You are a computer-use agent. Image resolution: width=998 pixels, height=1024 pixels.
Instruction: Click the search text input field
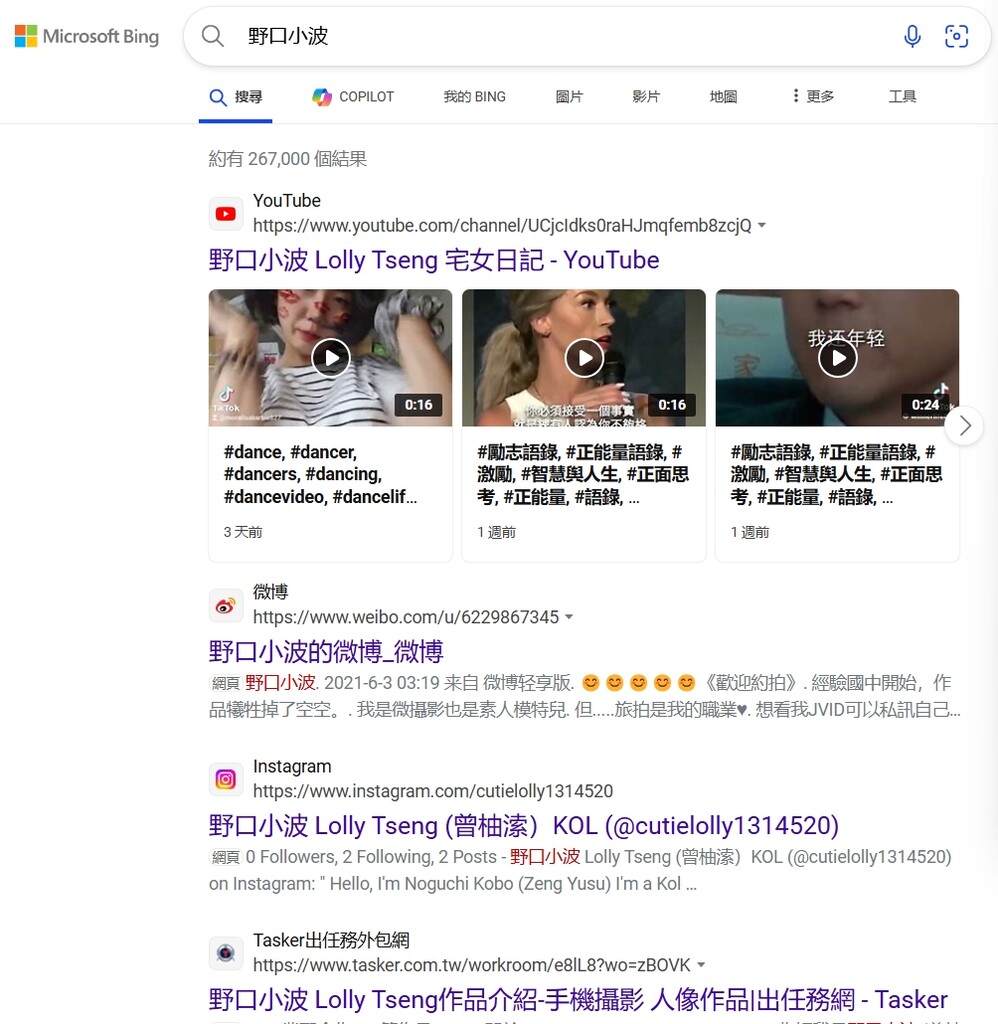(x=560, y=37)
